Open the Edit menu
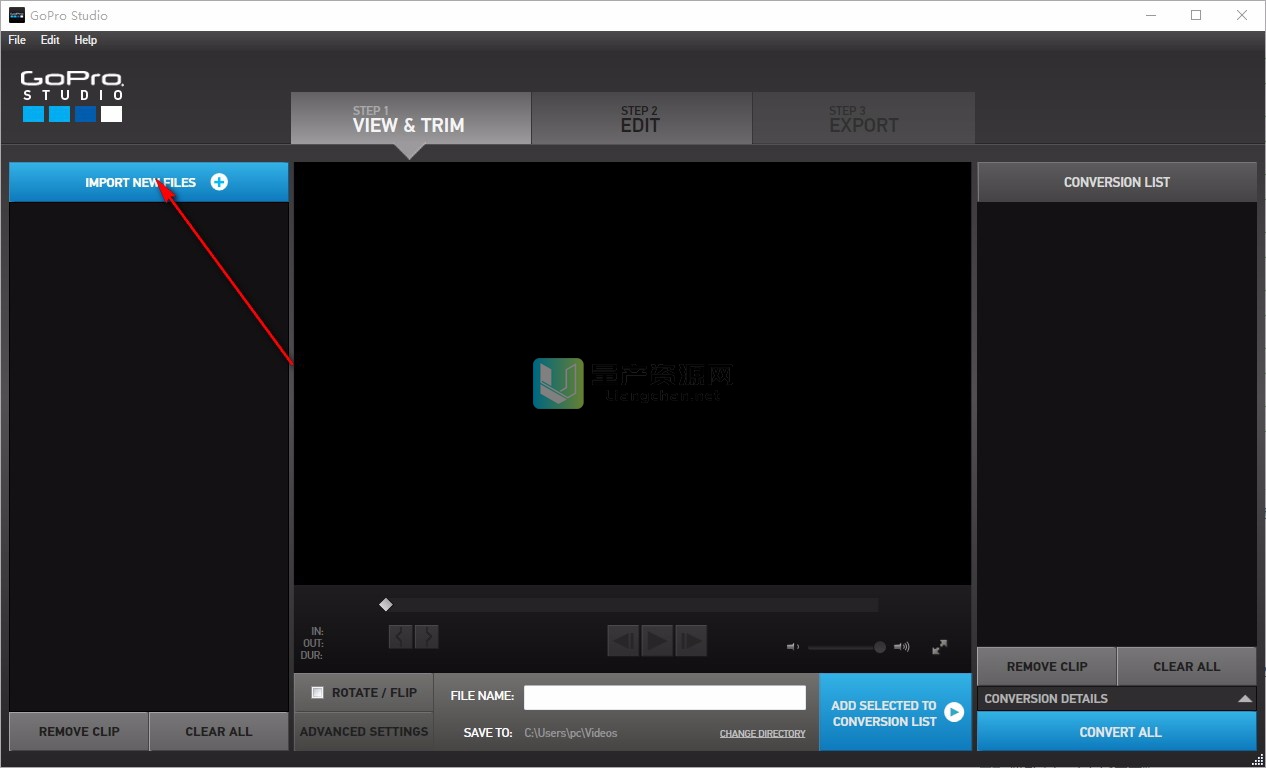Image resolution: width=1266 pixels, height=768 pixels. click(x=50, y=40)
